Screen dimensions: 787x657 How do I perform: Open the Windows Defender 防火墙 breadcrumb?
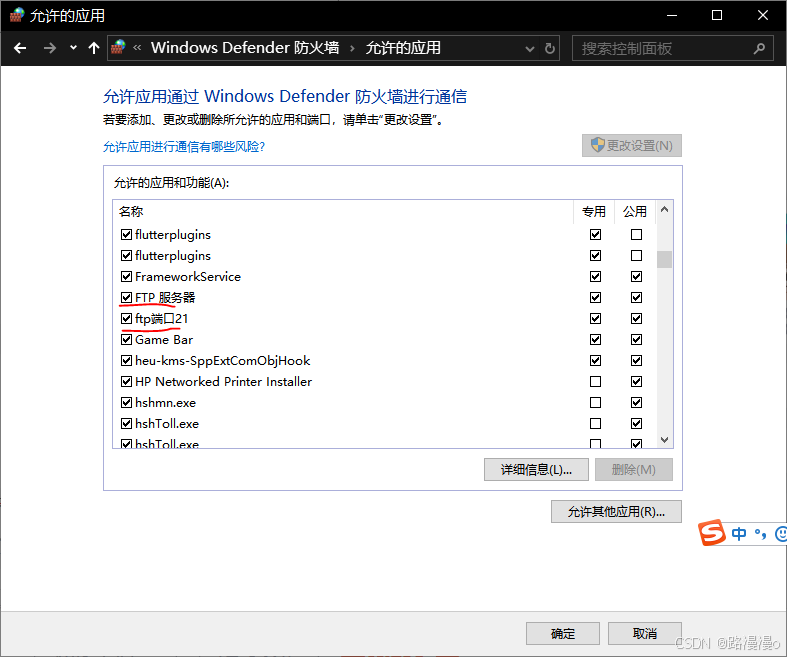[245, 48]
